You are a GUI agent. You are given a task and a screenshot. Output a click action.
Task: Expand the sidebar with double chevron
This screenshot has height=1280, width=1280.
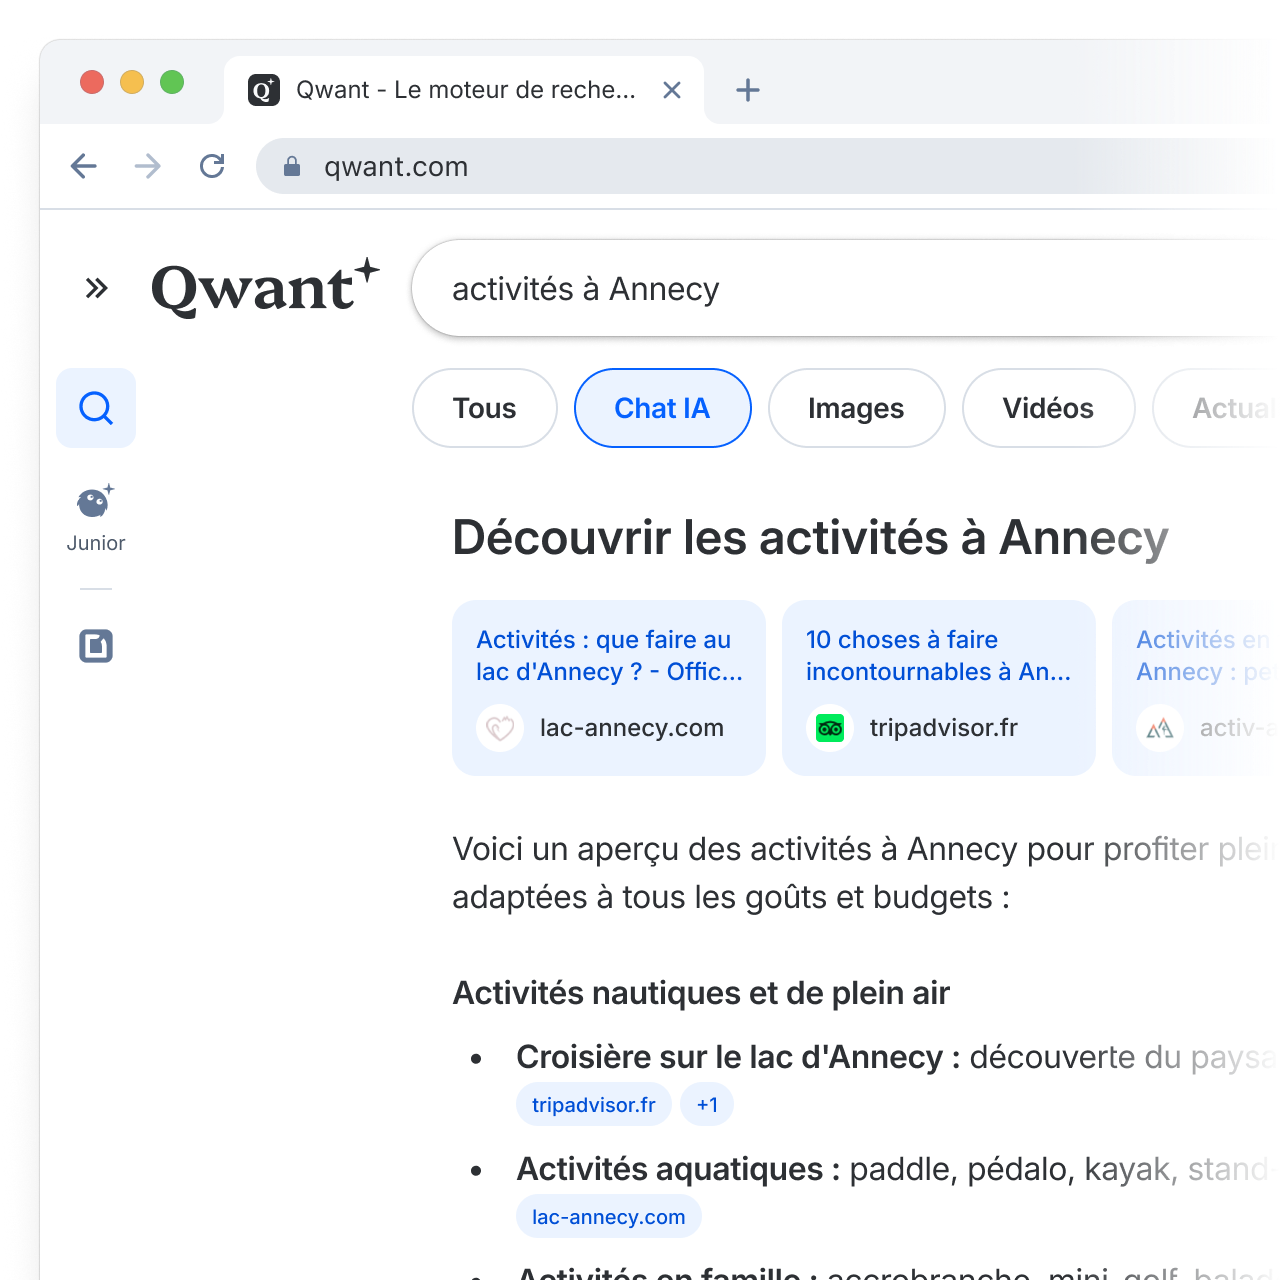[x=96, y=289]
